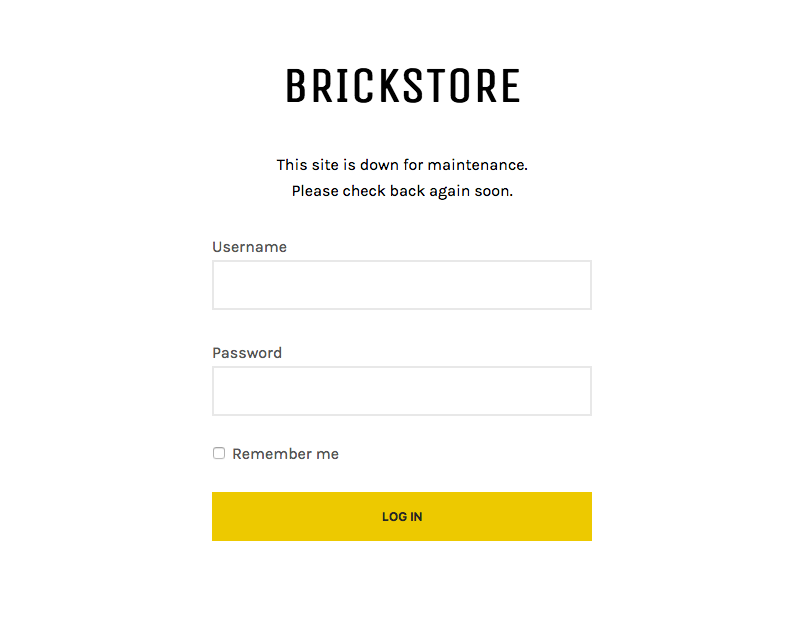Click the 'Please check back again soon' text
790x630 pixels.
402,191
